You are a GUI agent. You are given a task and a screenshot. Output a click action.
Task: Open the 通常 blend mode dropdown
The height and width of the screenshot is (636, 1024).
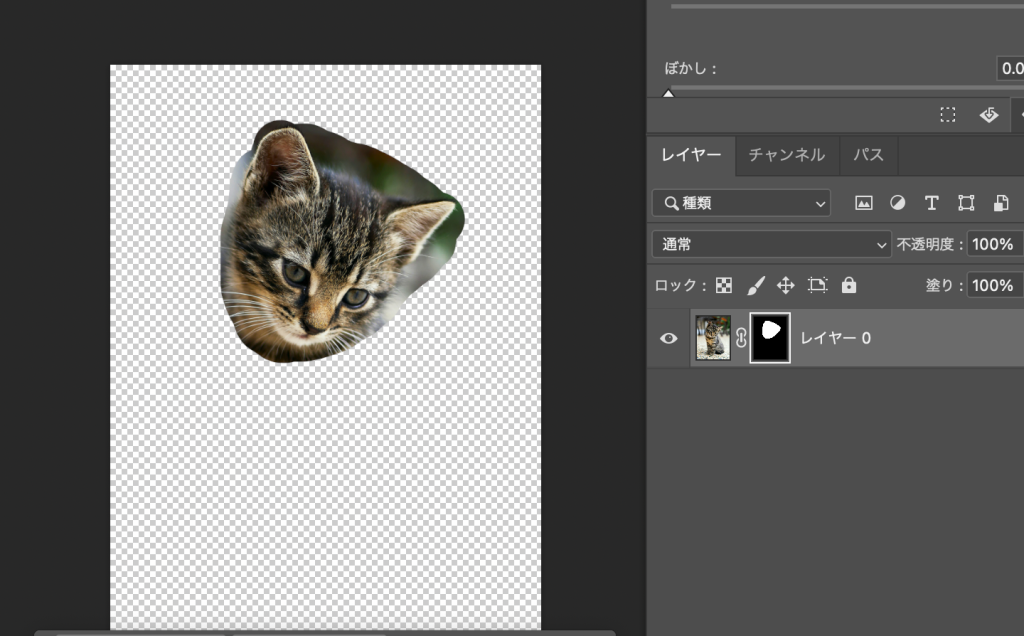[x=770, y=244]
